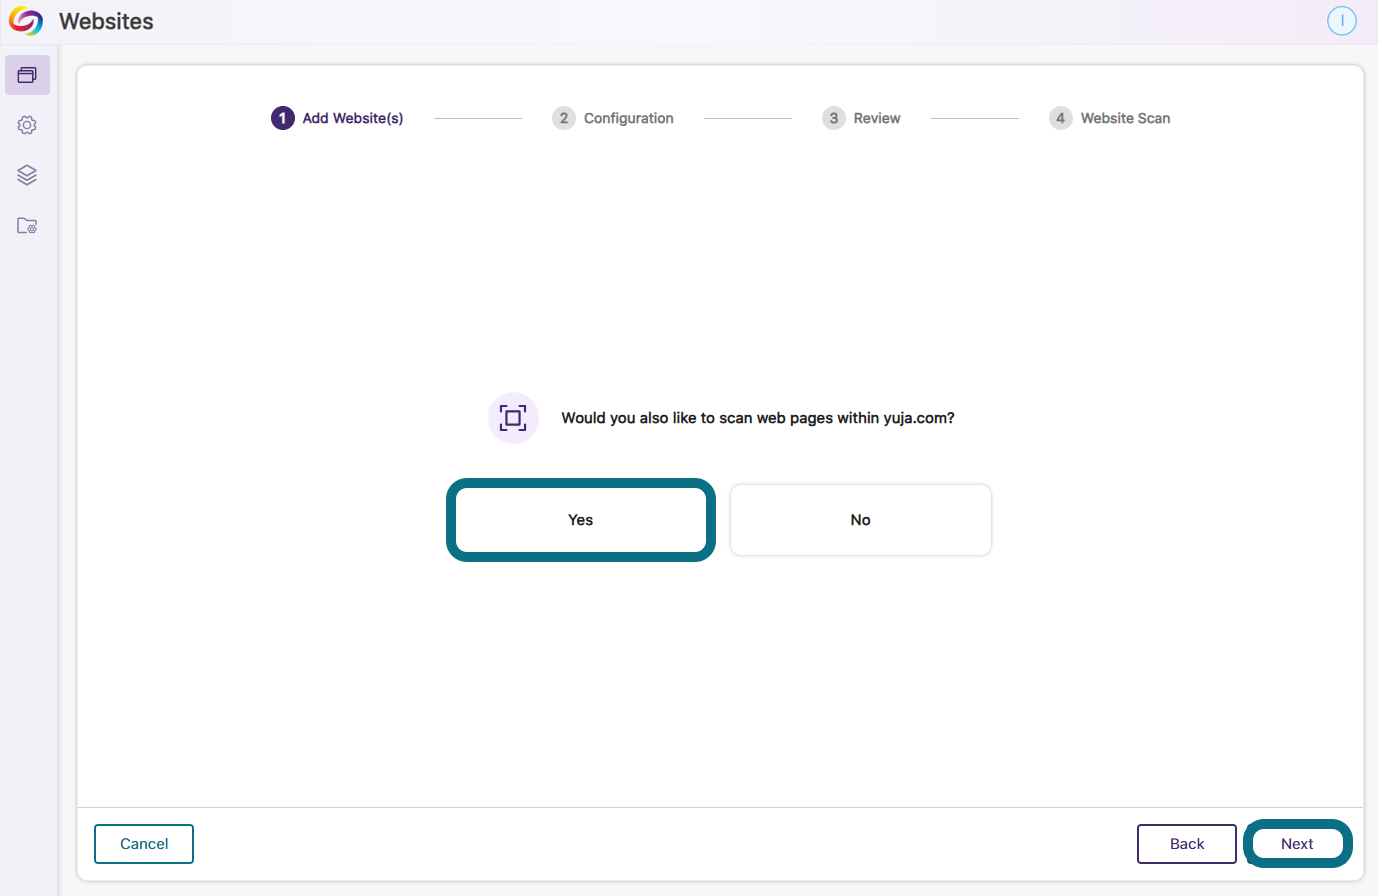
Task: Go to step 3 Review
Action: (x=861, y=118)
